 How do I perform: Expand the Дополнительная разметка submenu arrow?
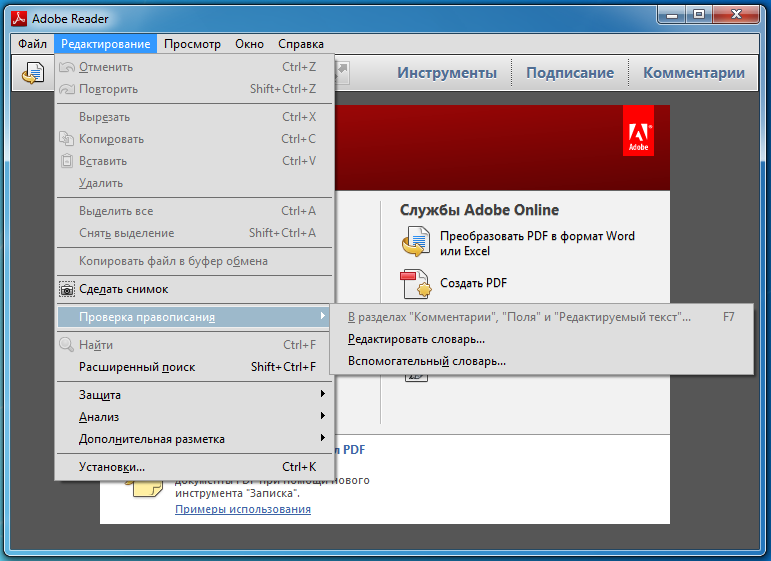(x=323, y=438)
